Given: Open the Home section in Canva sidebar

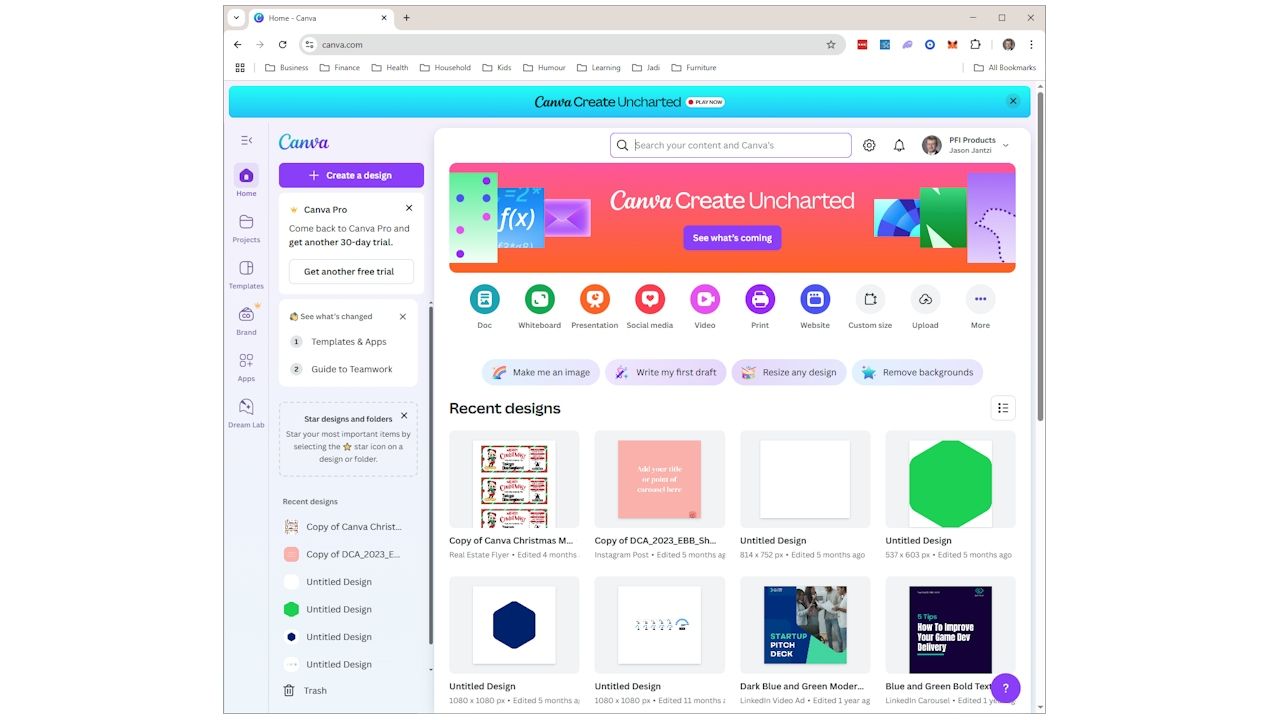Looking at the screenshot, I should point(246,180).
